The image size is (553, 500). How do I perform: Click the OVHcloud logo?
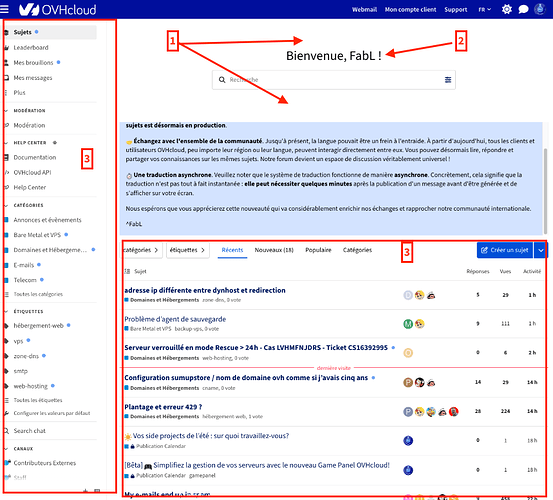pyautogui.click(x=57, y=10)
